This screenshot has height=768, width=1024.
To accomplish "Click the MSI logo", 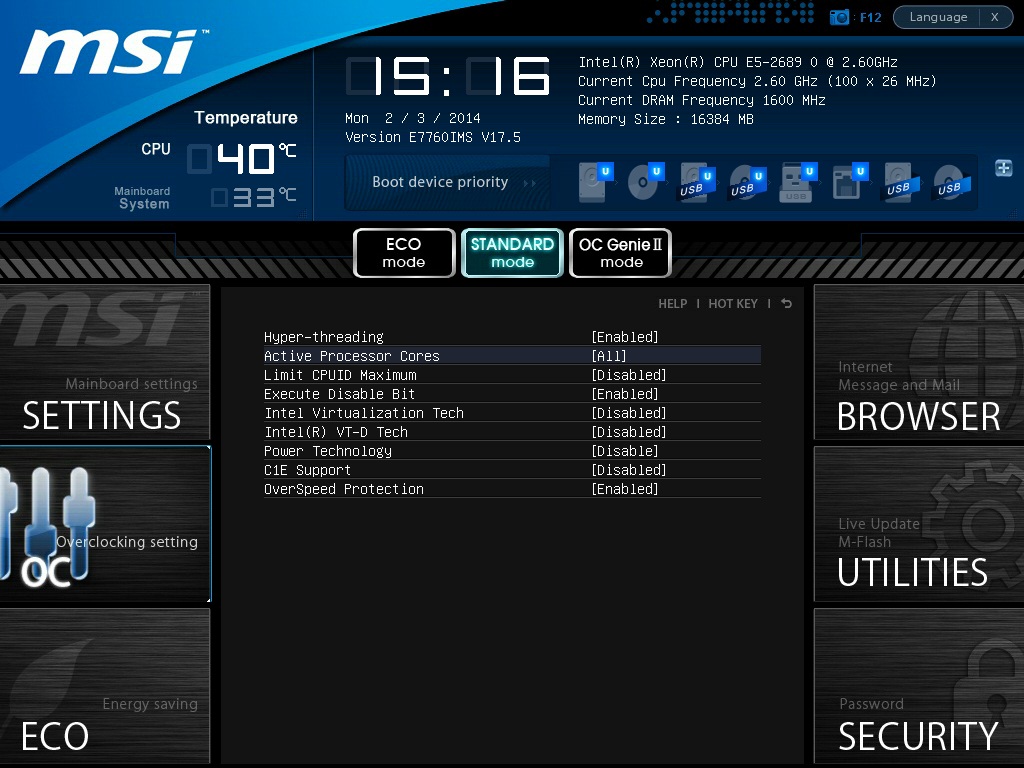I will [112, 51].
